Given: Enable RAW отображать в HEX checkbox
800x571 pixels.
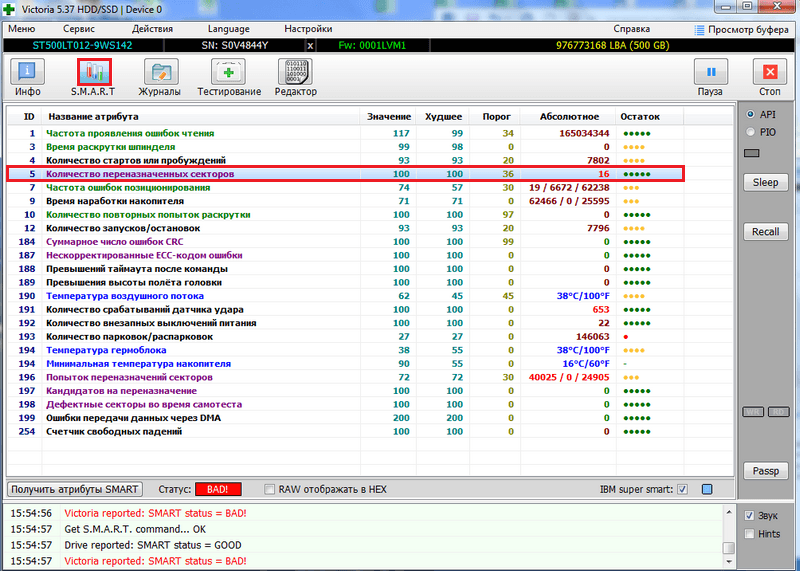Looking at the screenshot, I should [x=269, y=489].
